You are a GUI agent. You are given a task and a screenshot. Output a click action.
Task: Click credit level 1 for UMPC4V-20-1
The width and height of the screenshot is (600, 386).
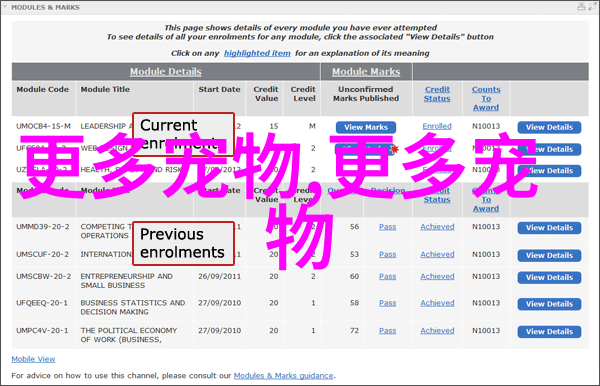[313, 330]
